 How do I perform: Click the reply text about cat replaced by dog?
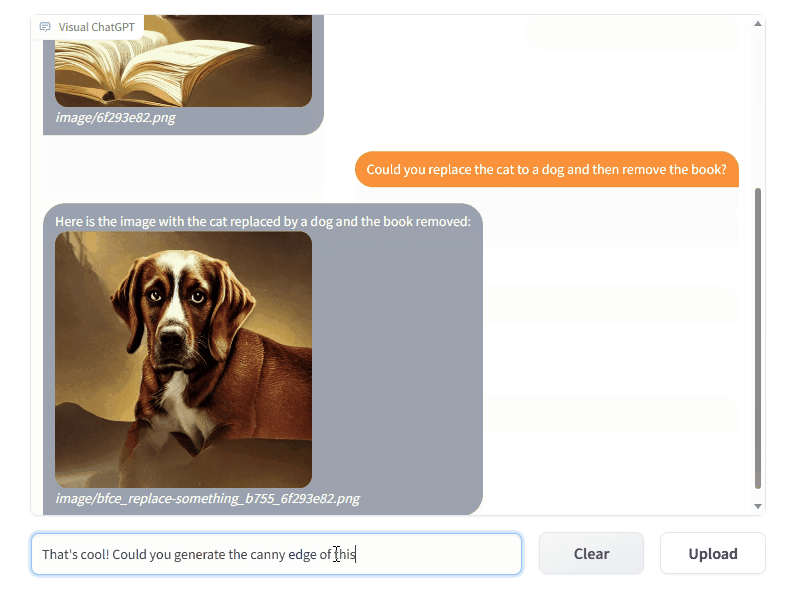click(x=263, y=222)
